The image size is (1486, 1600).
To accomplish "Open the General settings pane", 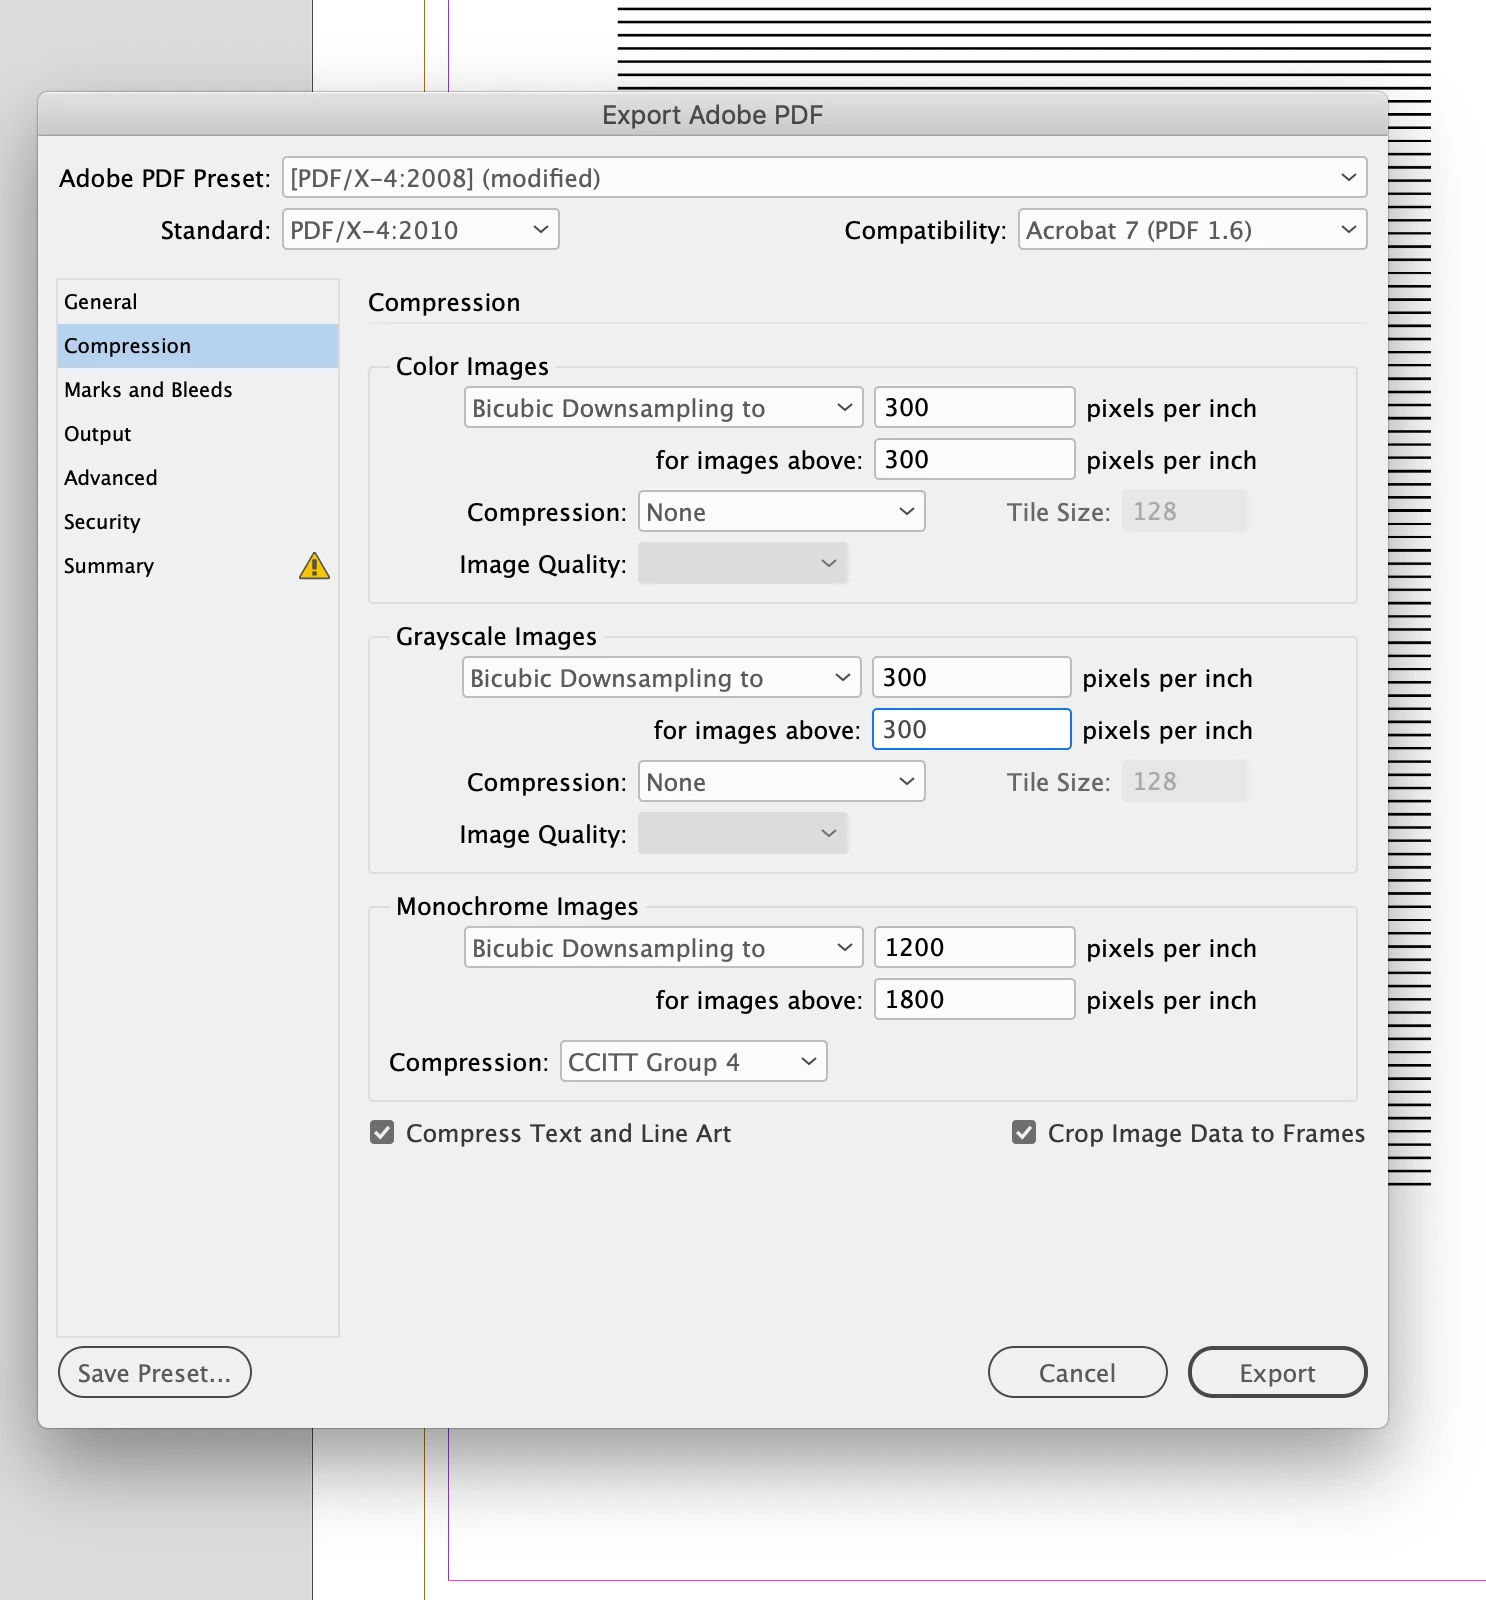I will tap(198, 302).
